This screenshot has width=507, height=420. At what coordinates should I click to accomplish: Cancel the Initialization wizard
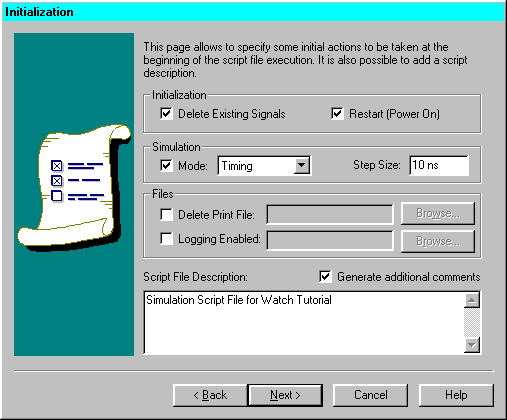370,395
